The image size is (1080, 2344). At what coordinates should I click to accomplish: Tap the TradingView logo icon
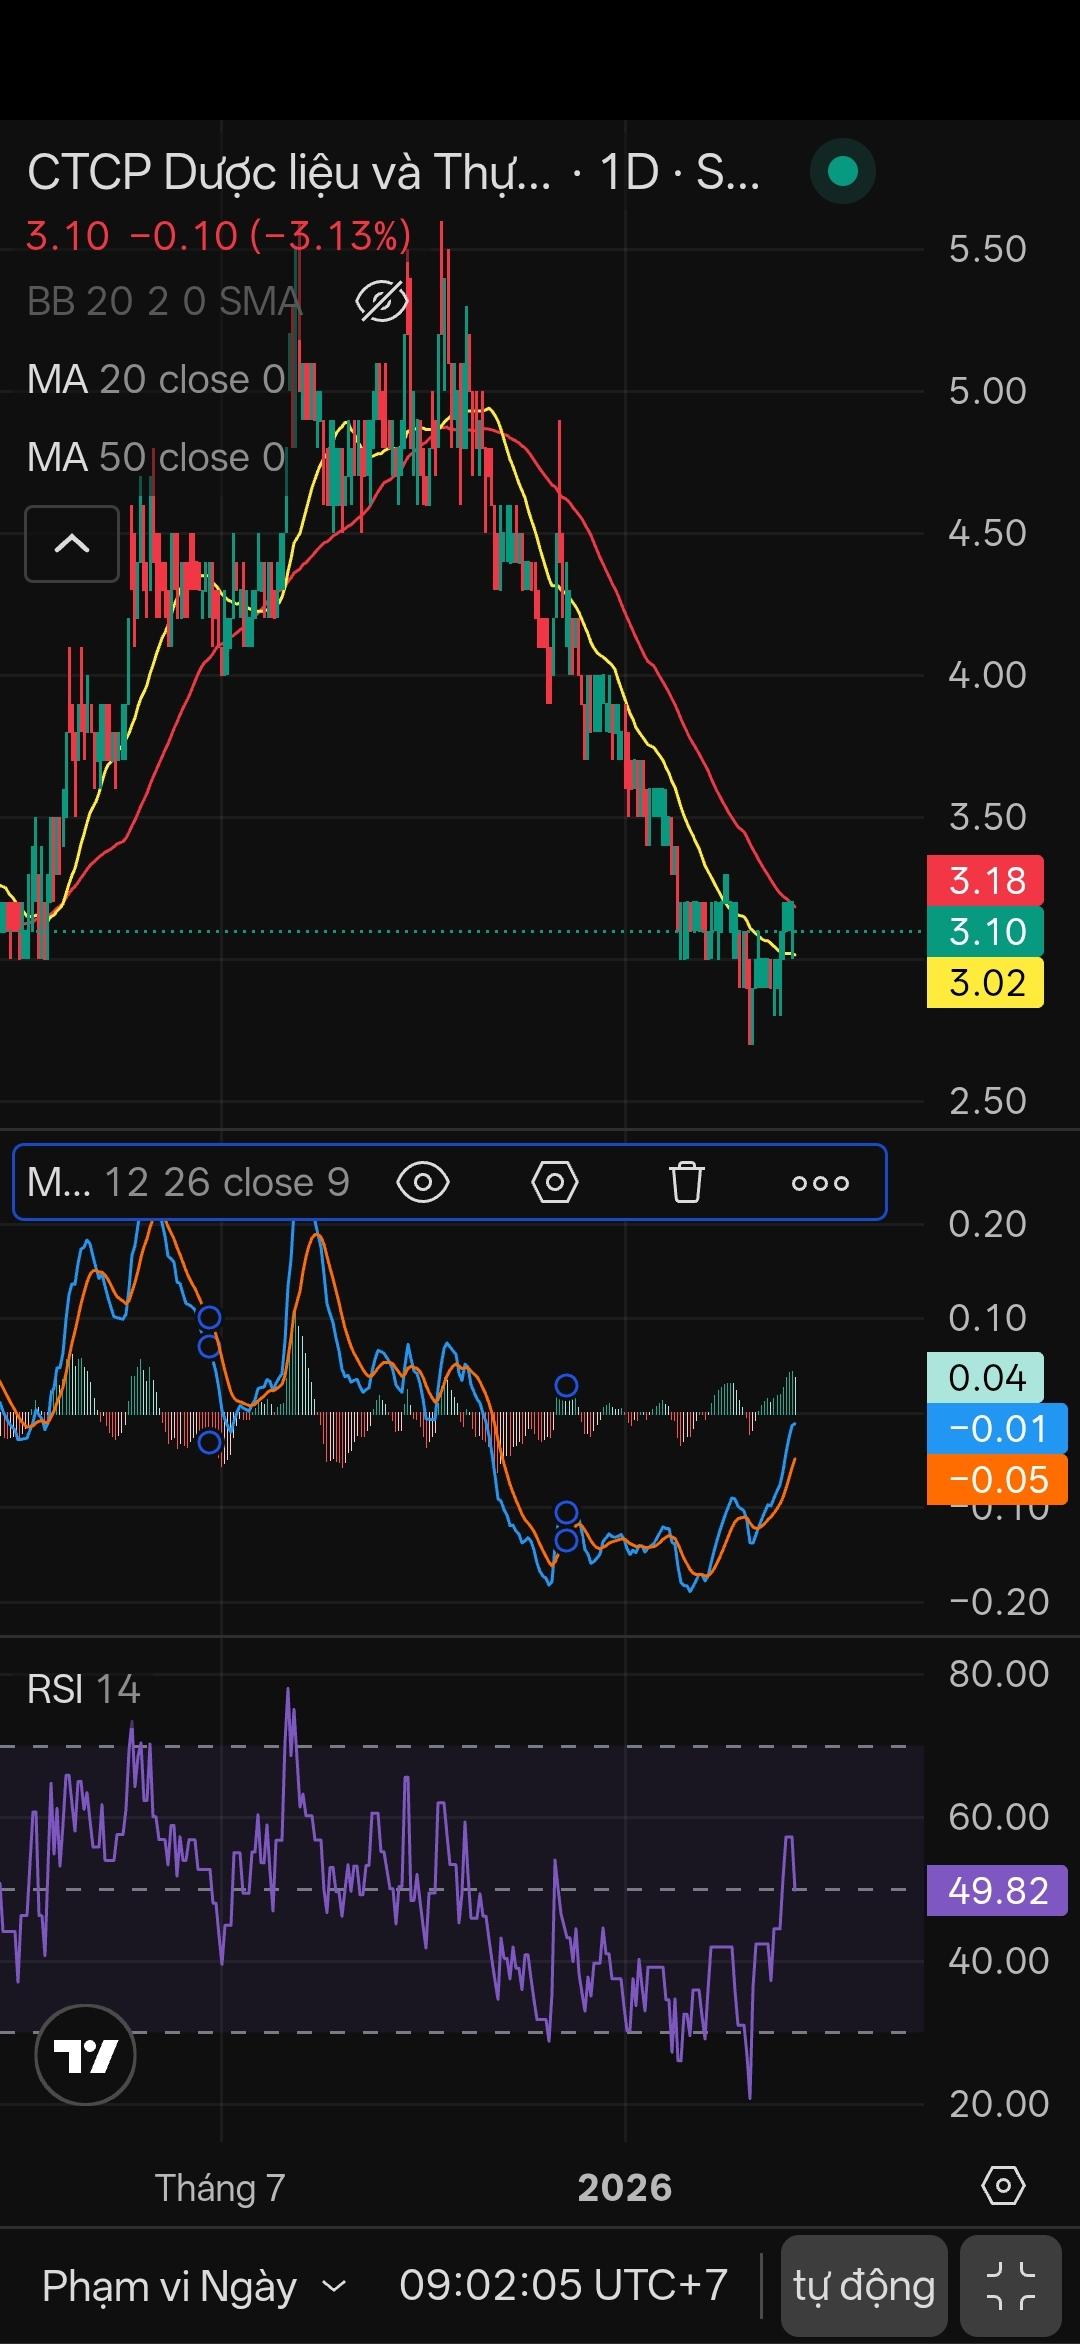point(85,2055)
